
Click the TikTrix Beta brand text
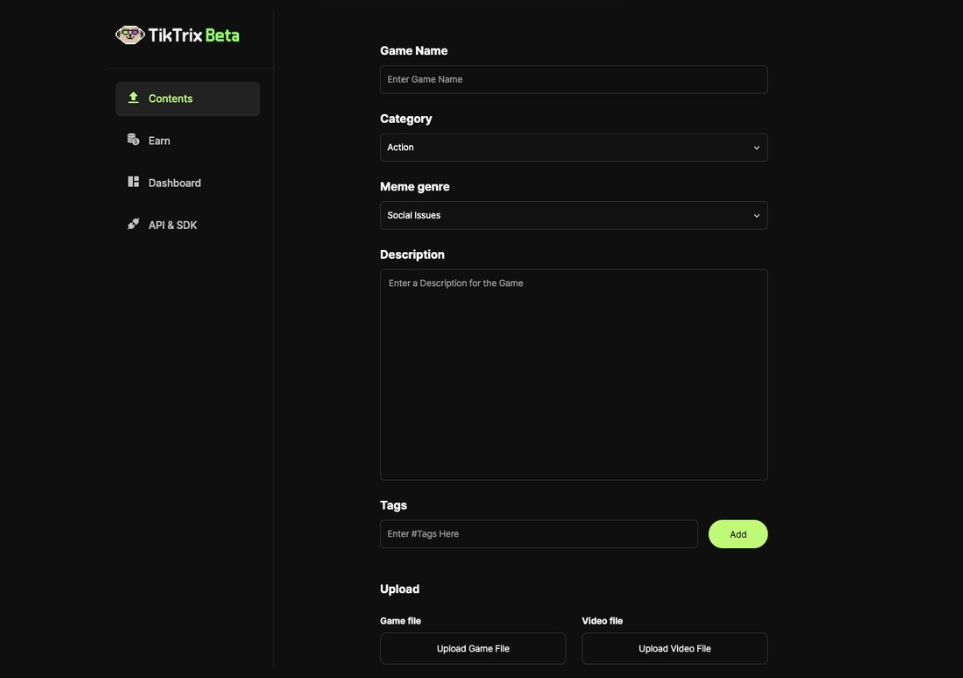(194, 35)
